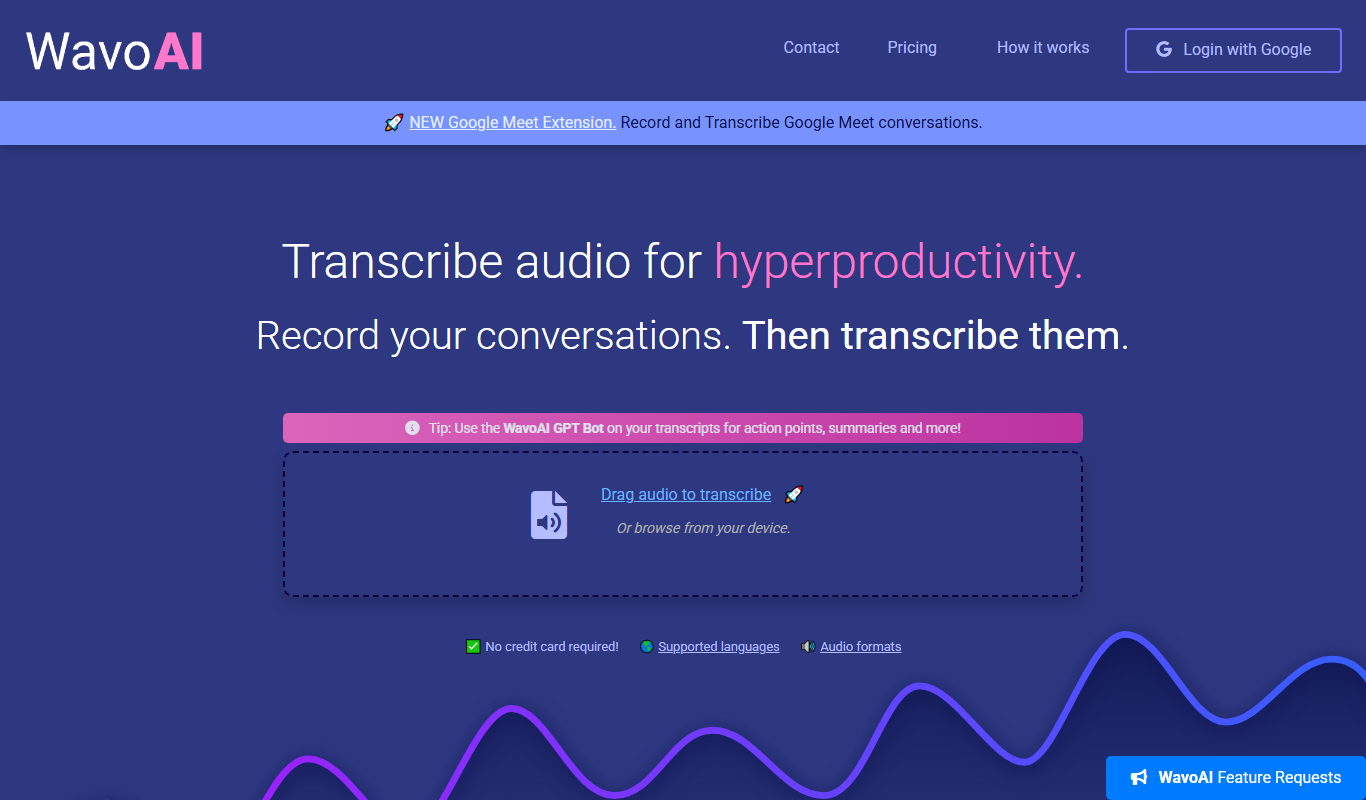Open the NEW Google Meet Extension link

tap(512, 123)
